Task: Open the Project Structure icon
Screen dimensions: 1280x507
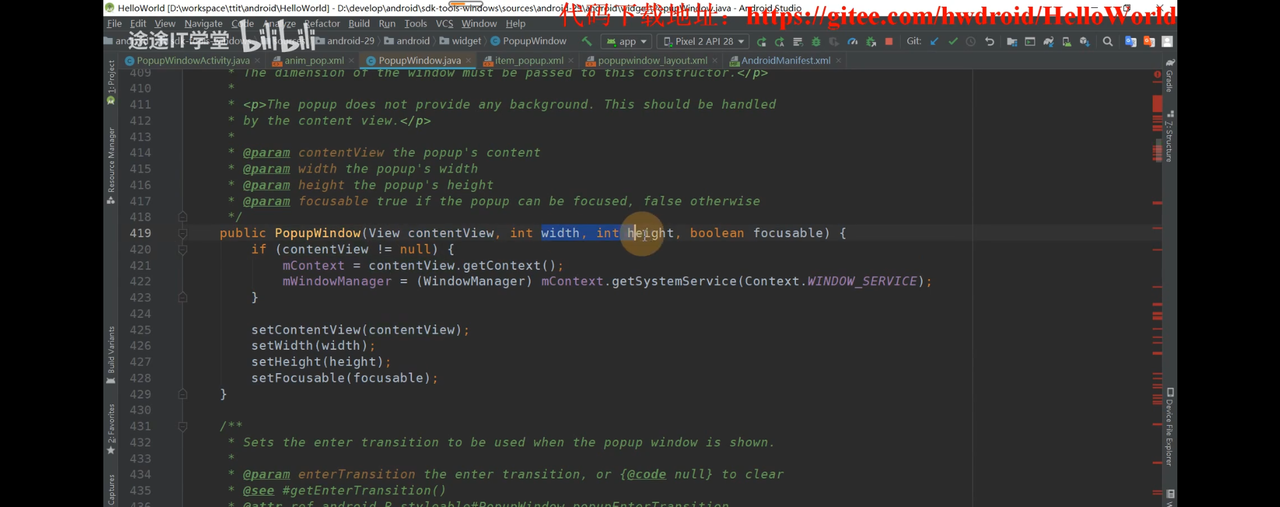Action: [1012, 42]
